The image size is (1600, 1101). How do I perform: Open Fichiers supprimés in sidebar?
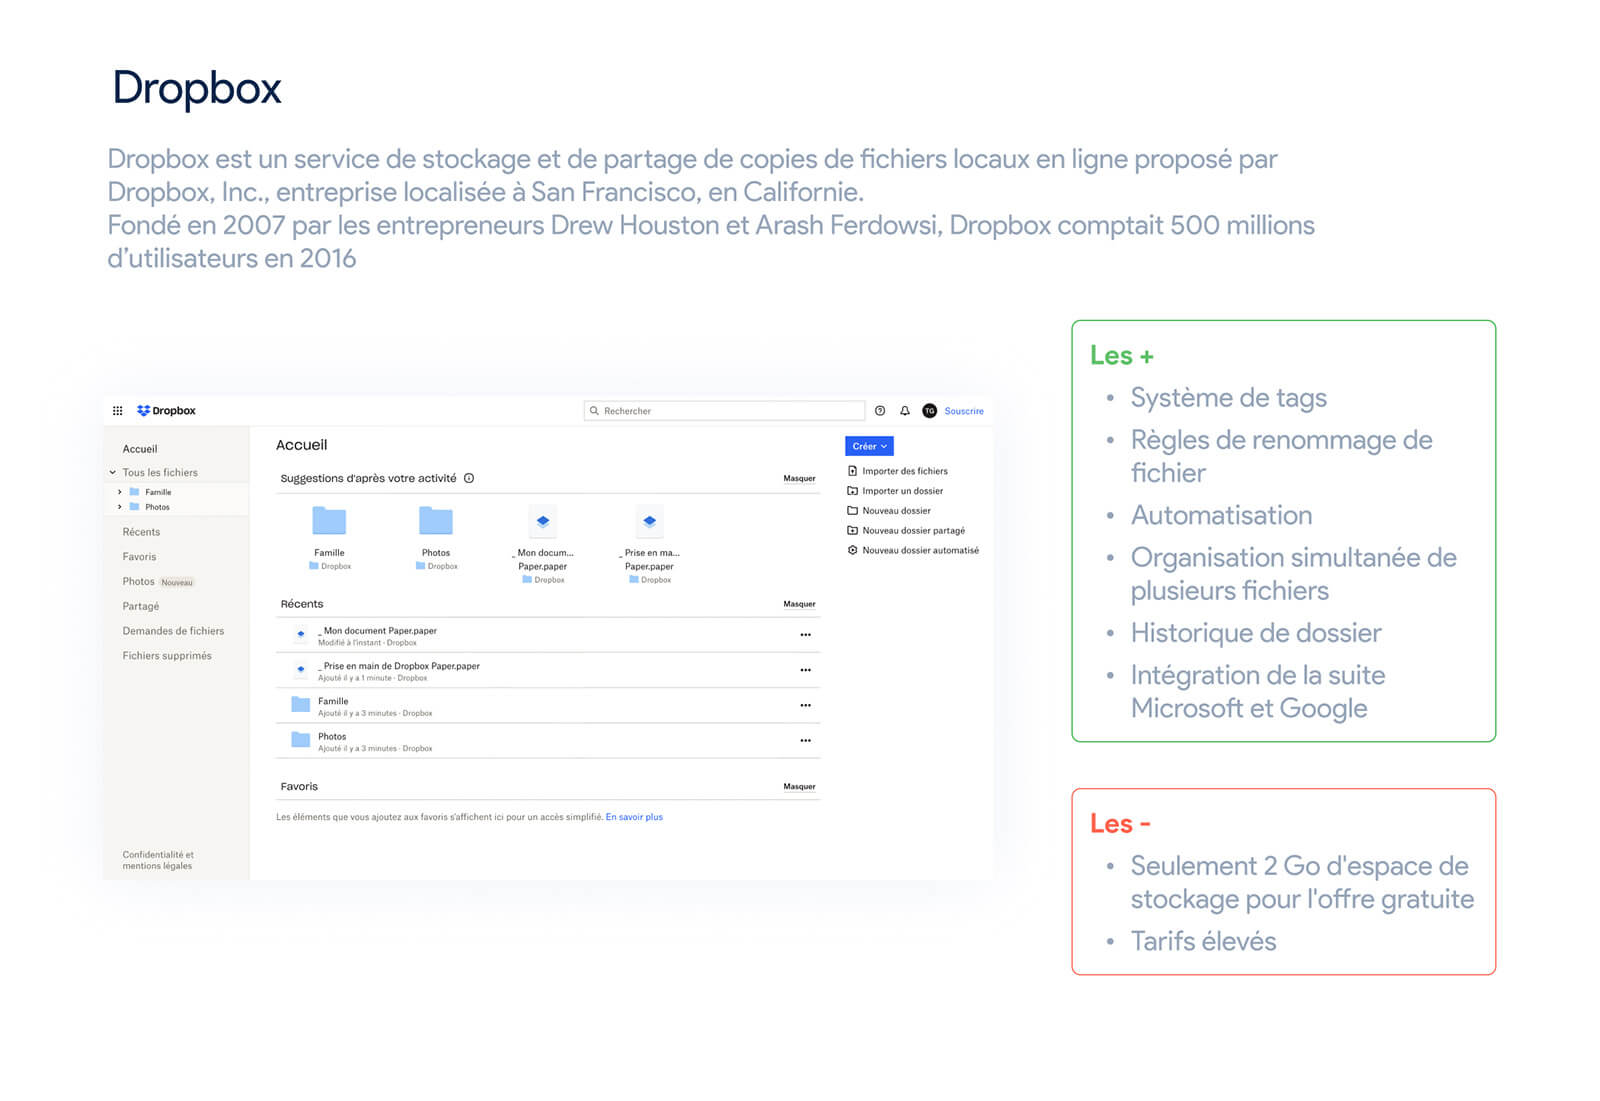pyautogui.click(x=167, y=656)
